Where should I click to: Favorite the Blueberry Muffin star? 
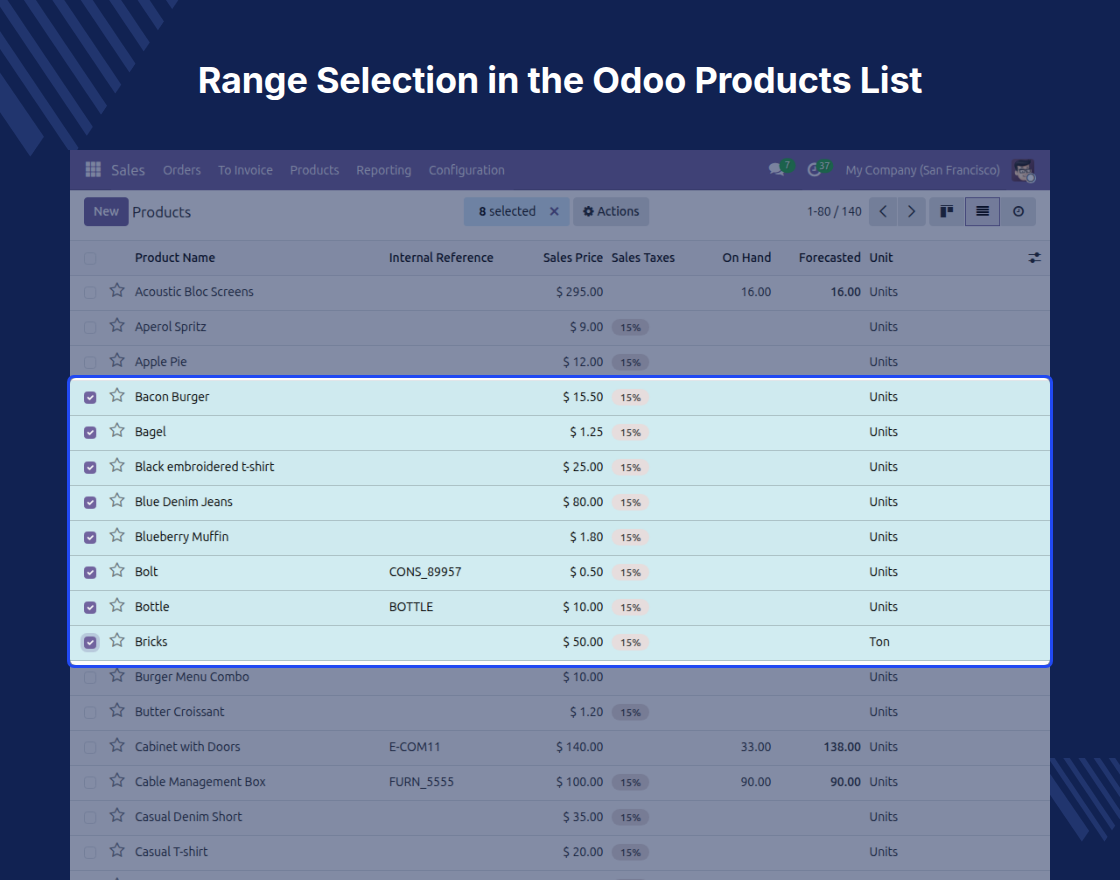point(117,535)
